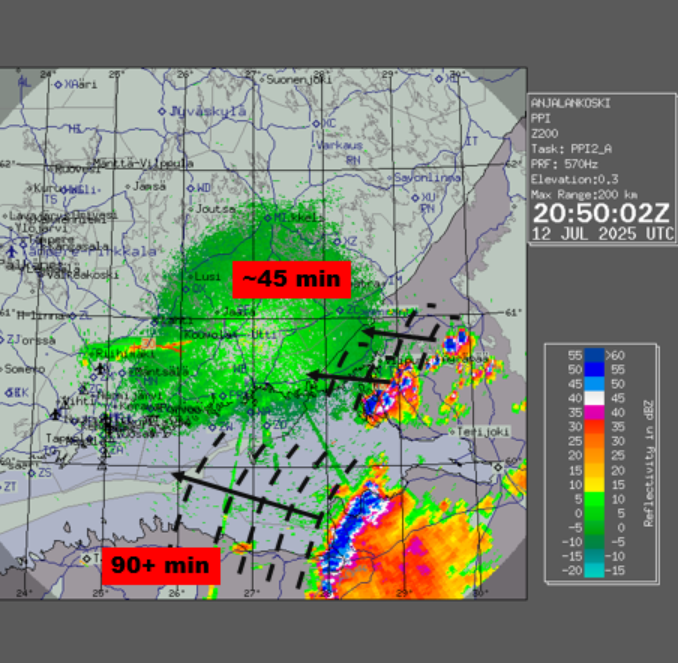The height and width of the screenshot is (663, 678).
Task: Select the small dot marker at Jämsä
Action: (128, 187)
